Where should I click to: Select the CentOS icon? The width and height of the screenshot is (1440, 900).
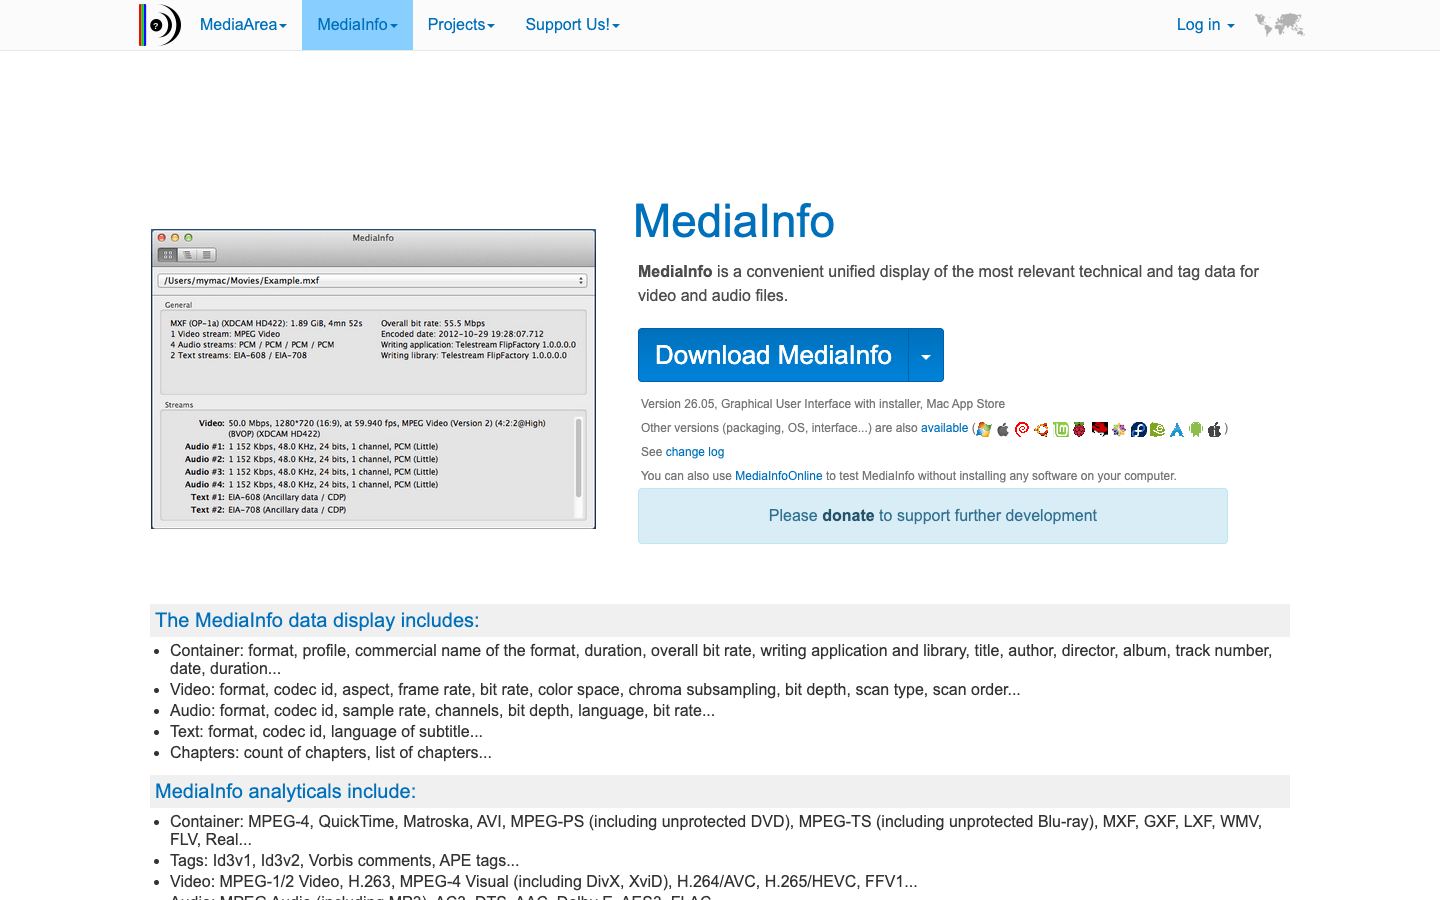click(x=1119, y=429)
